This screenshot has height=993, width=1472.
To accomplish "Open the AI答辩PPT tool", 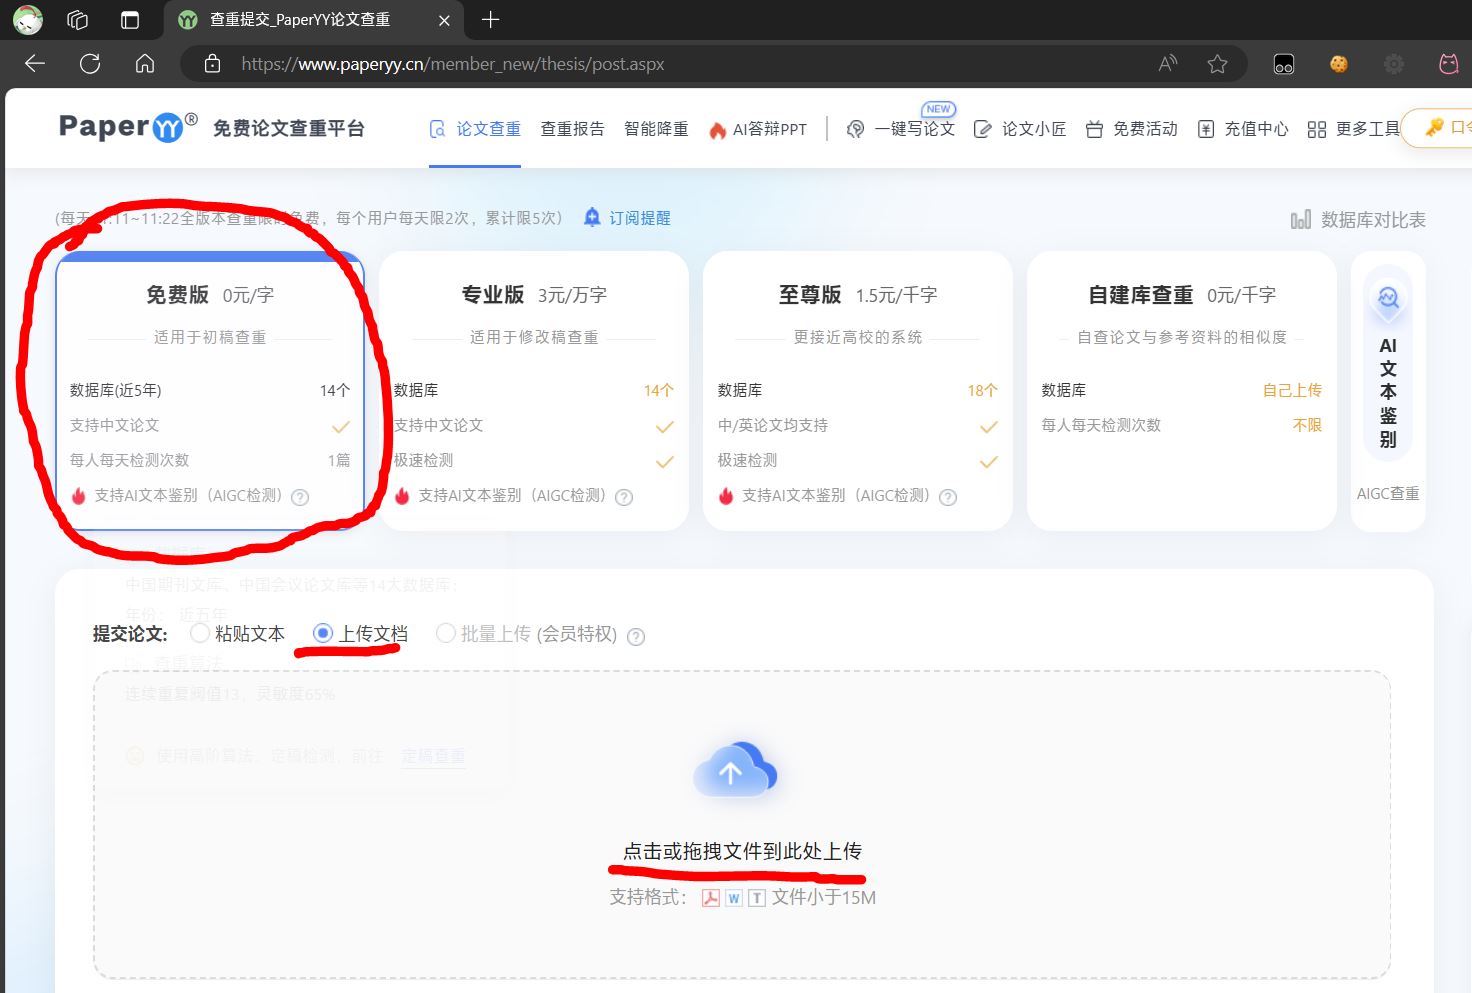I will click(x=770, y=128).
